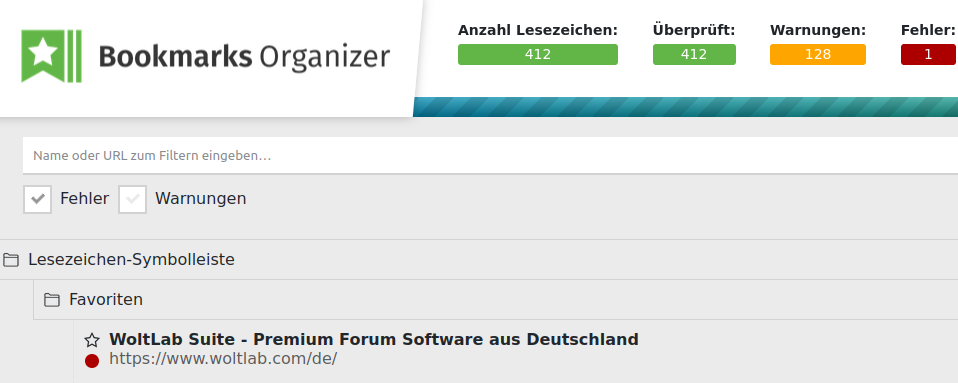Click the red error dot beside the woltlab URL
Viewport: 958px width, 383px height.
[92, 360]
